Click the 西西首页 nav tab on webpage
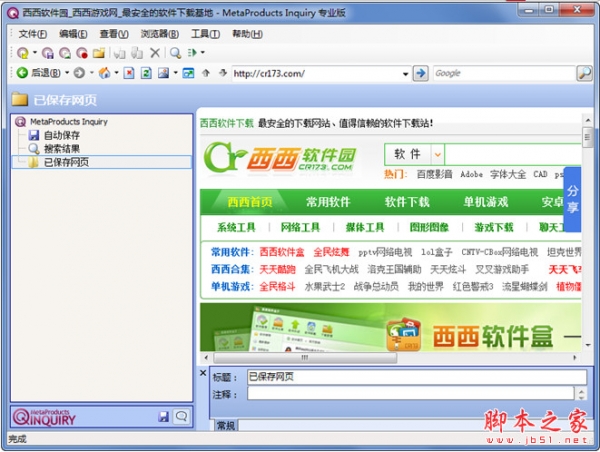This screenshot has width=600, height=452. [x=250, y=202]
